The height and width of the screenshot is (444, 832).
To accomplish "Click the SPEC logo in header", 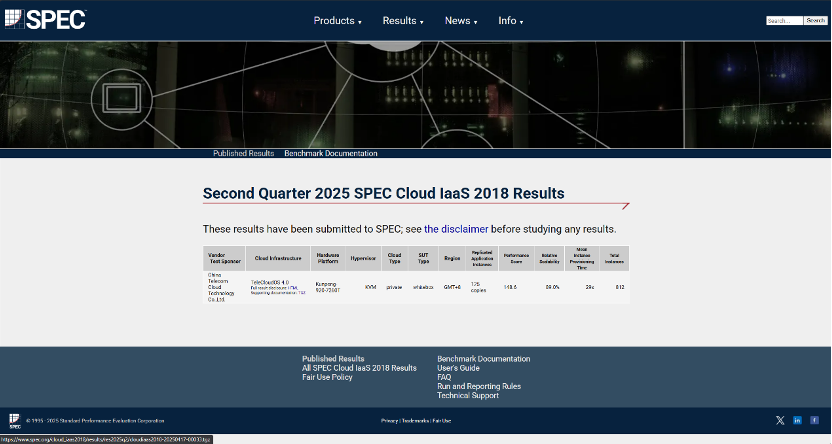I will click(x=45, y=20).
